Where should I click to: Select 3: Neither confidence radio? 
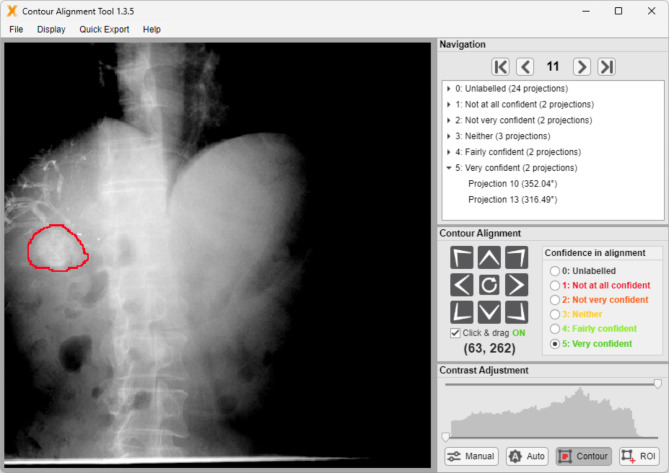point(555,314)
